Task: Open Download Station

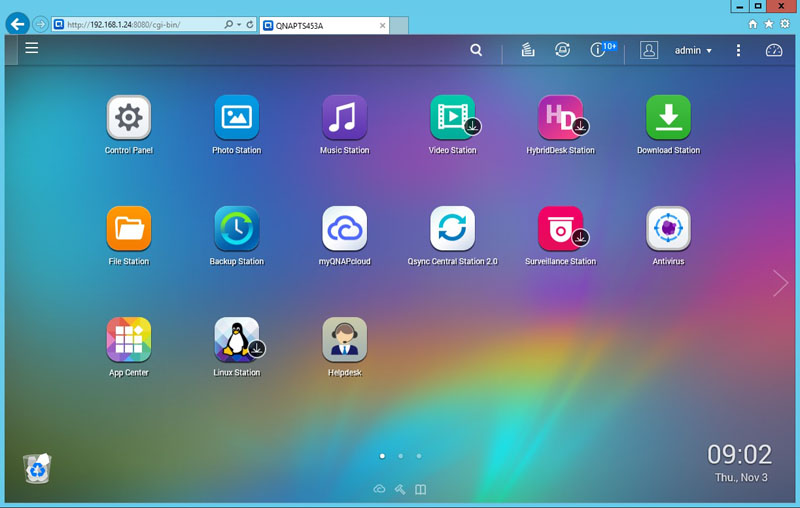Action: pos(668,118)
